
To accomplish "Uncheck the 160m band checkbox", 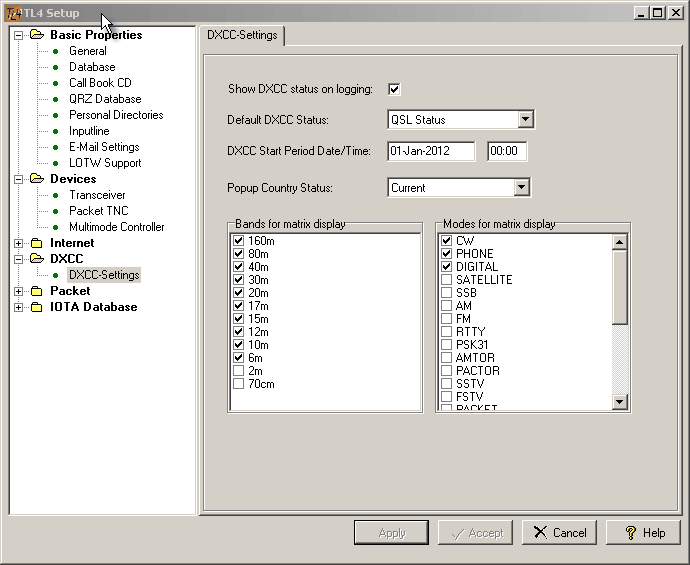I will point(239,241).
